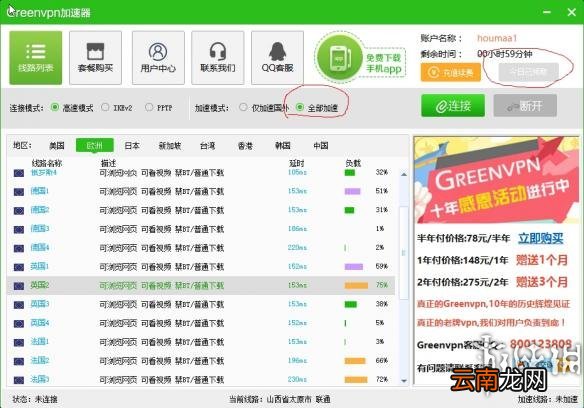Open the QQ客服 penguin support chat

(x=277, y=58)
